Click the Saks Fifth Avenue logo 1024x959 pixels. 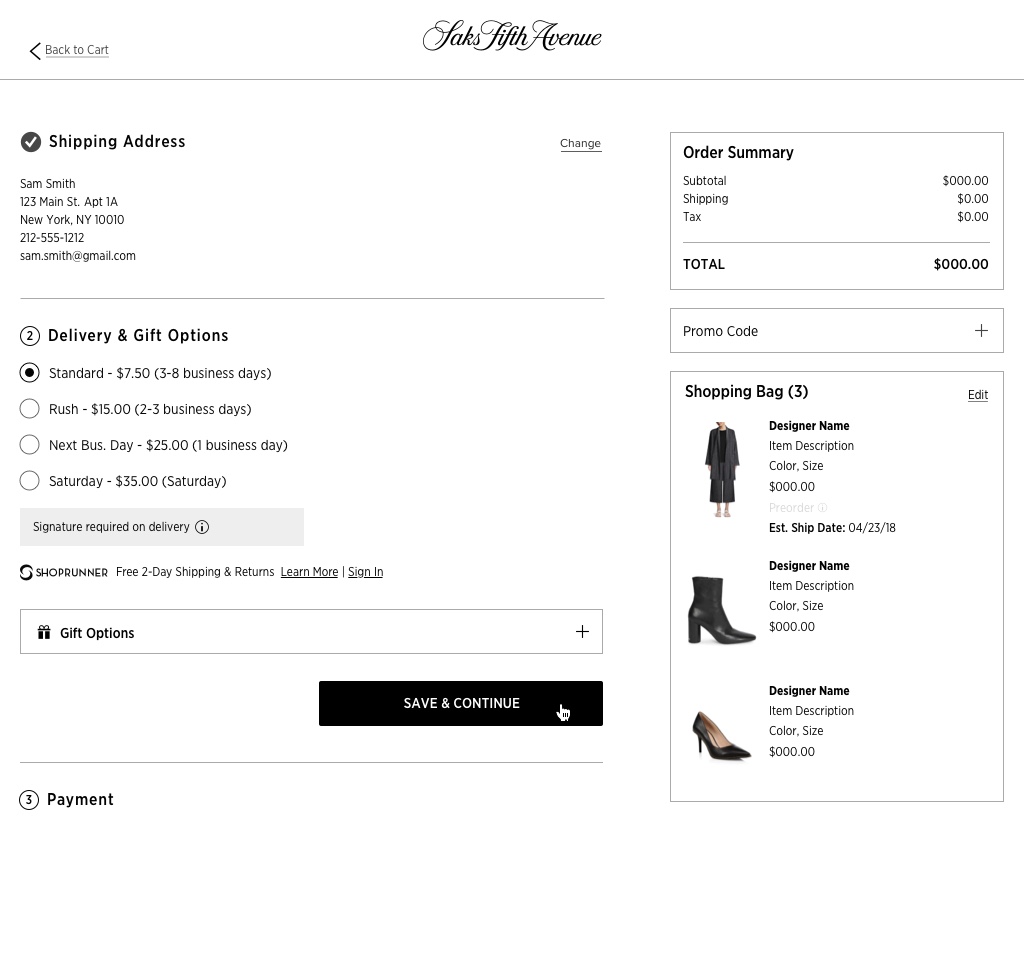coord(512,36)
